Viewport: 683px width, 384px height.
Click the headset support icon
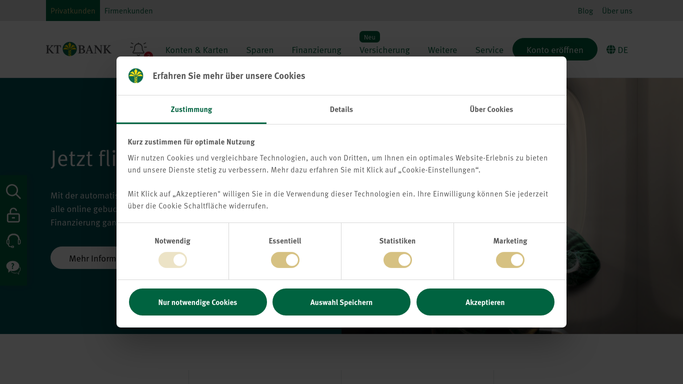(13, 241)
